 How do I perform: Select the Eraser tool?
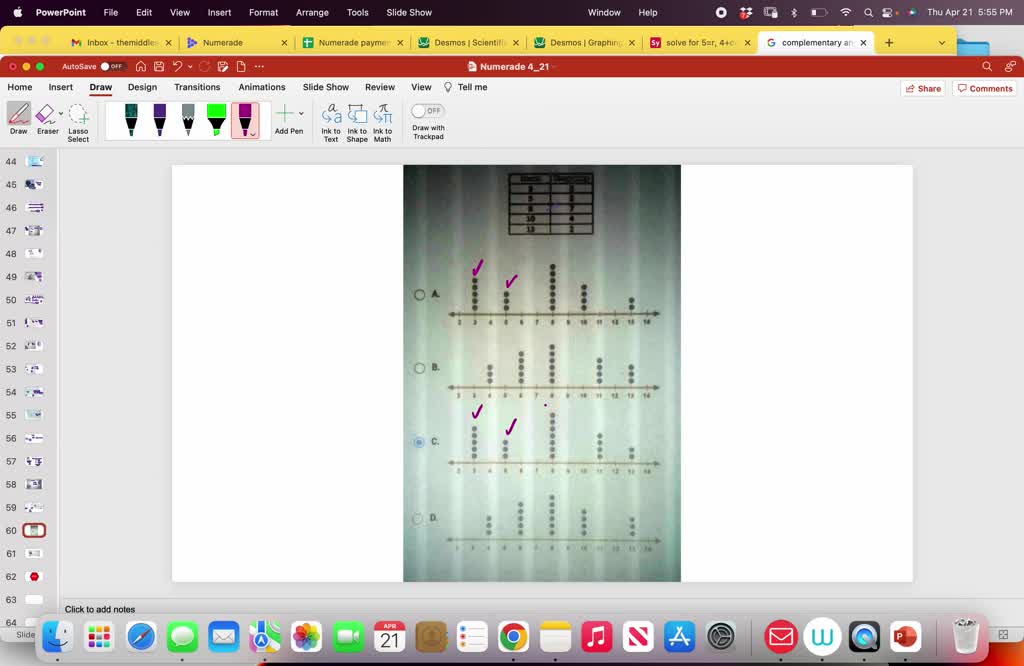(45, 119)
